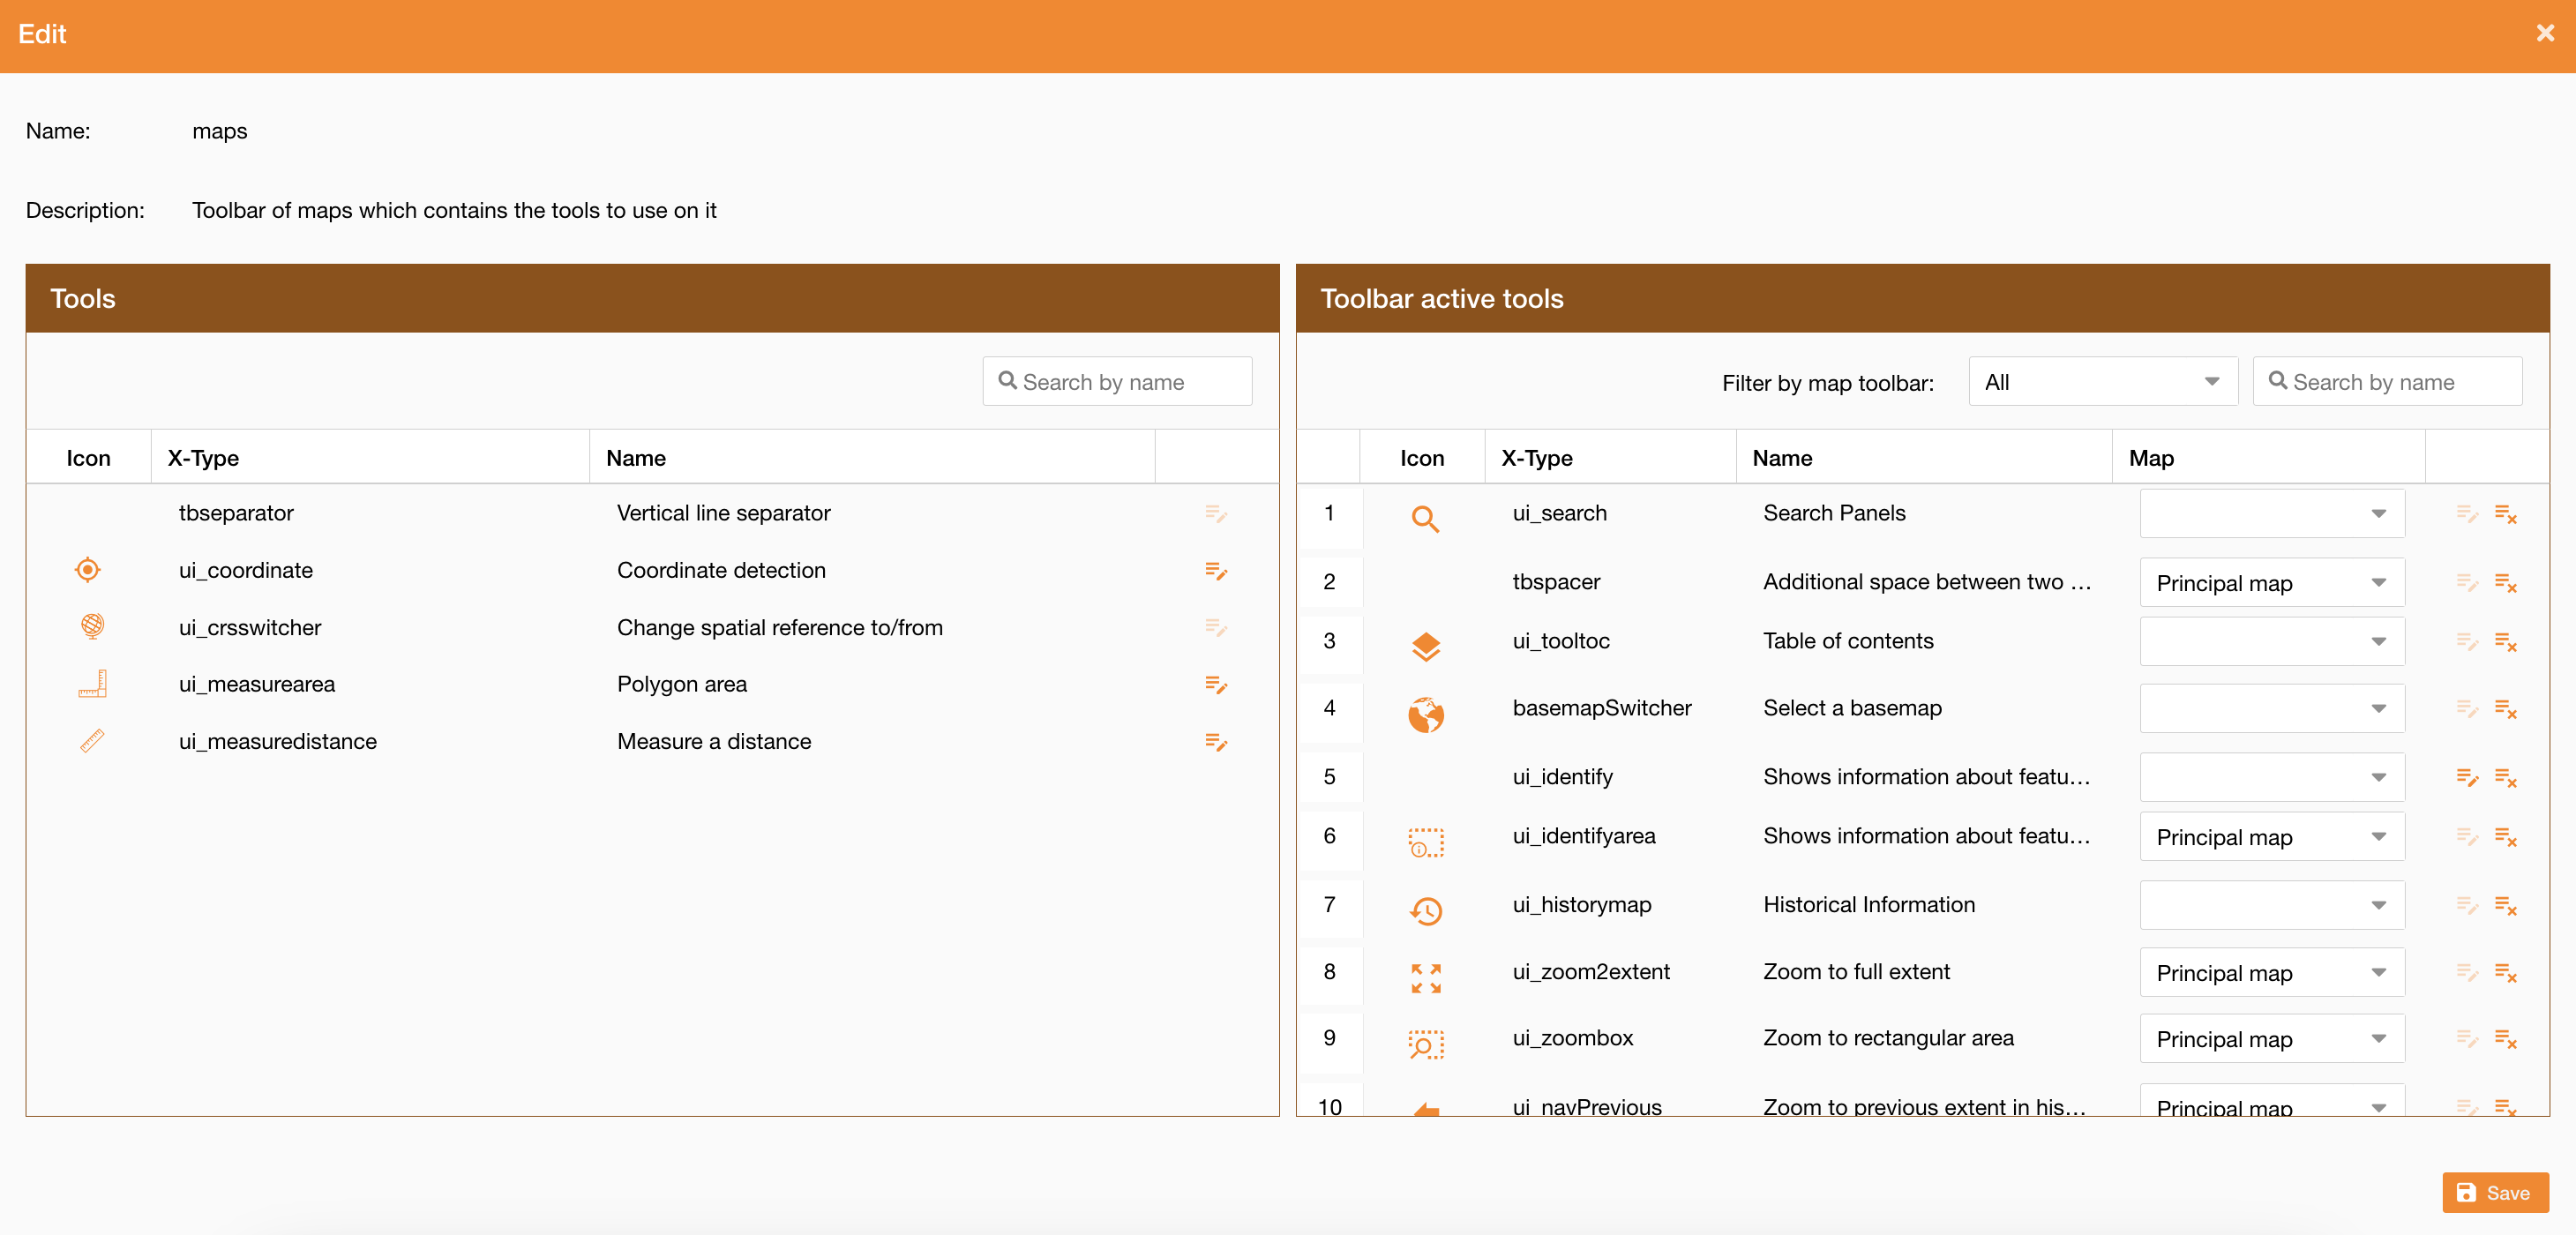Click the measure distance ruler icon
2576x1235 pixels.
click(x=92, y=741)
